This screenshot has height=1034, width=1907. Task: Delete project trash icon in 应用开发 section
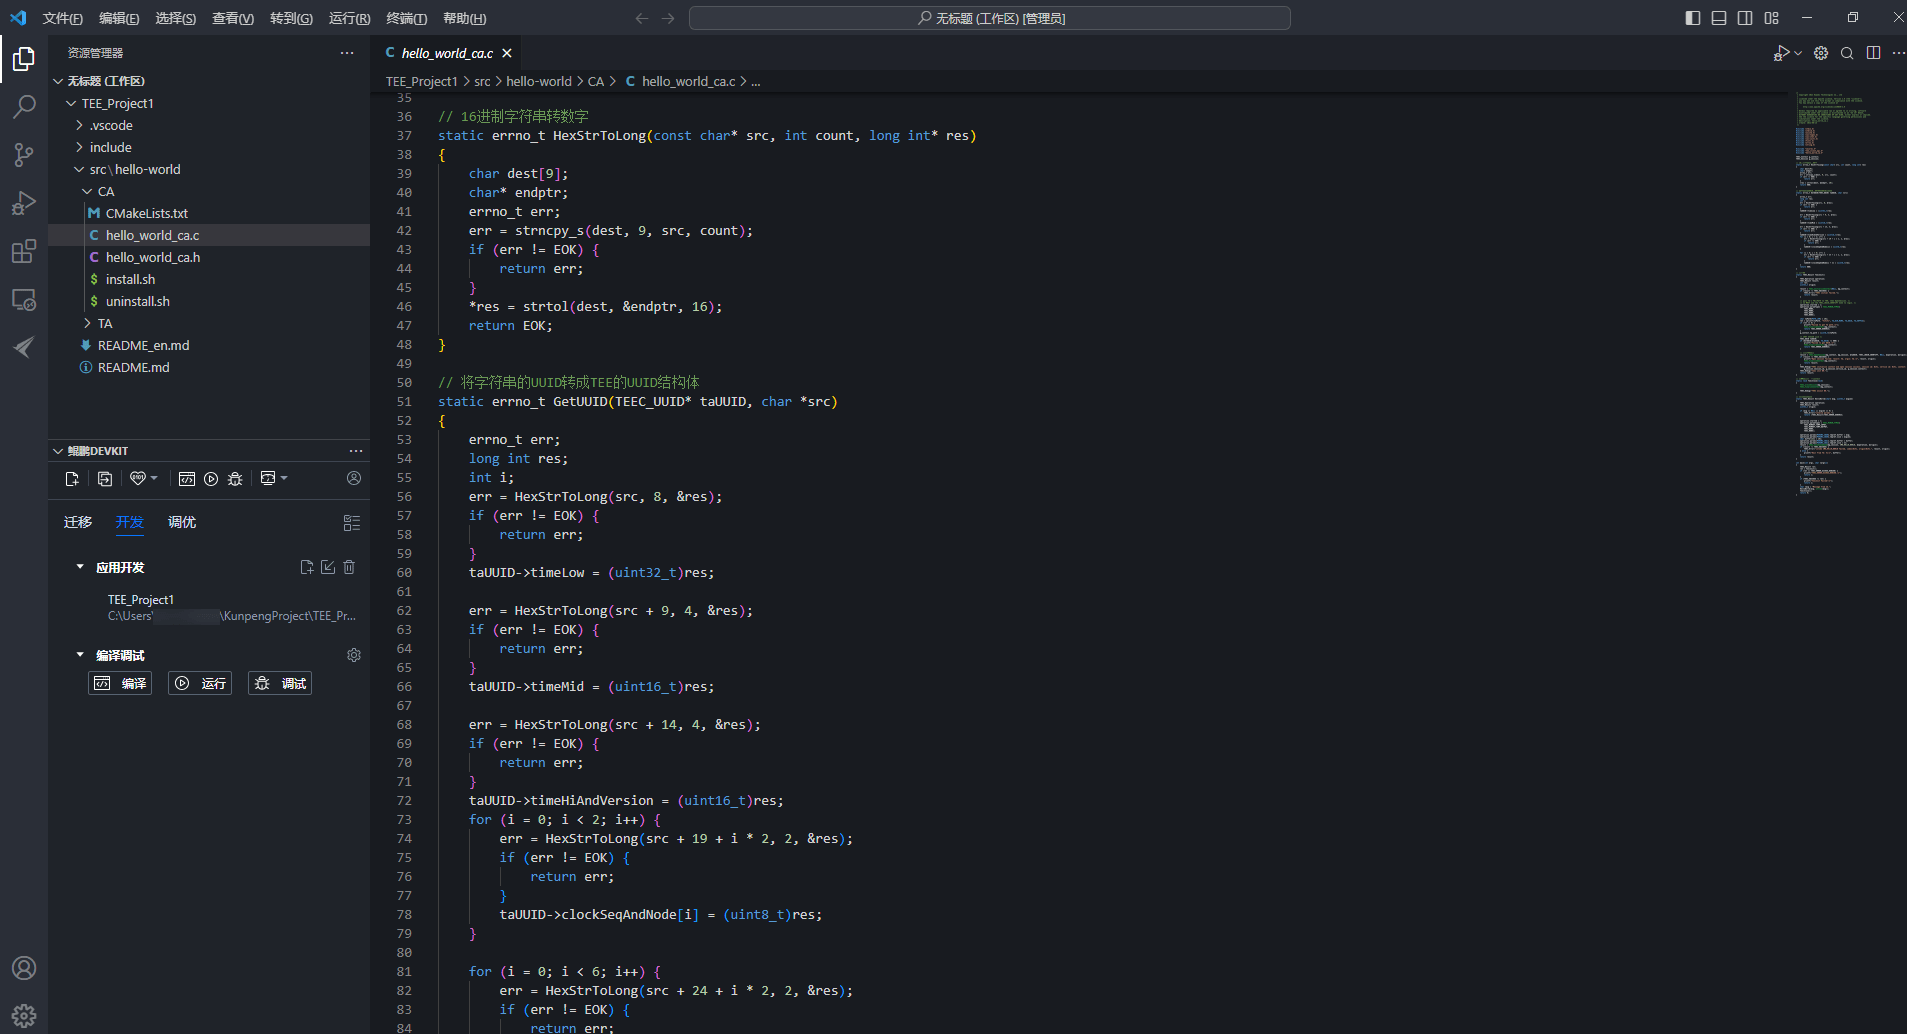(x=349, y=567)
